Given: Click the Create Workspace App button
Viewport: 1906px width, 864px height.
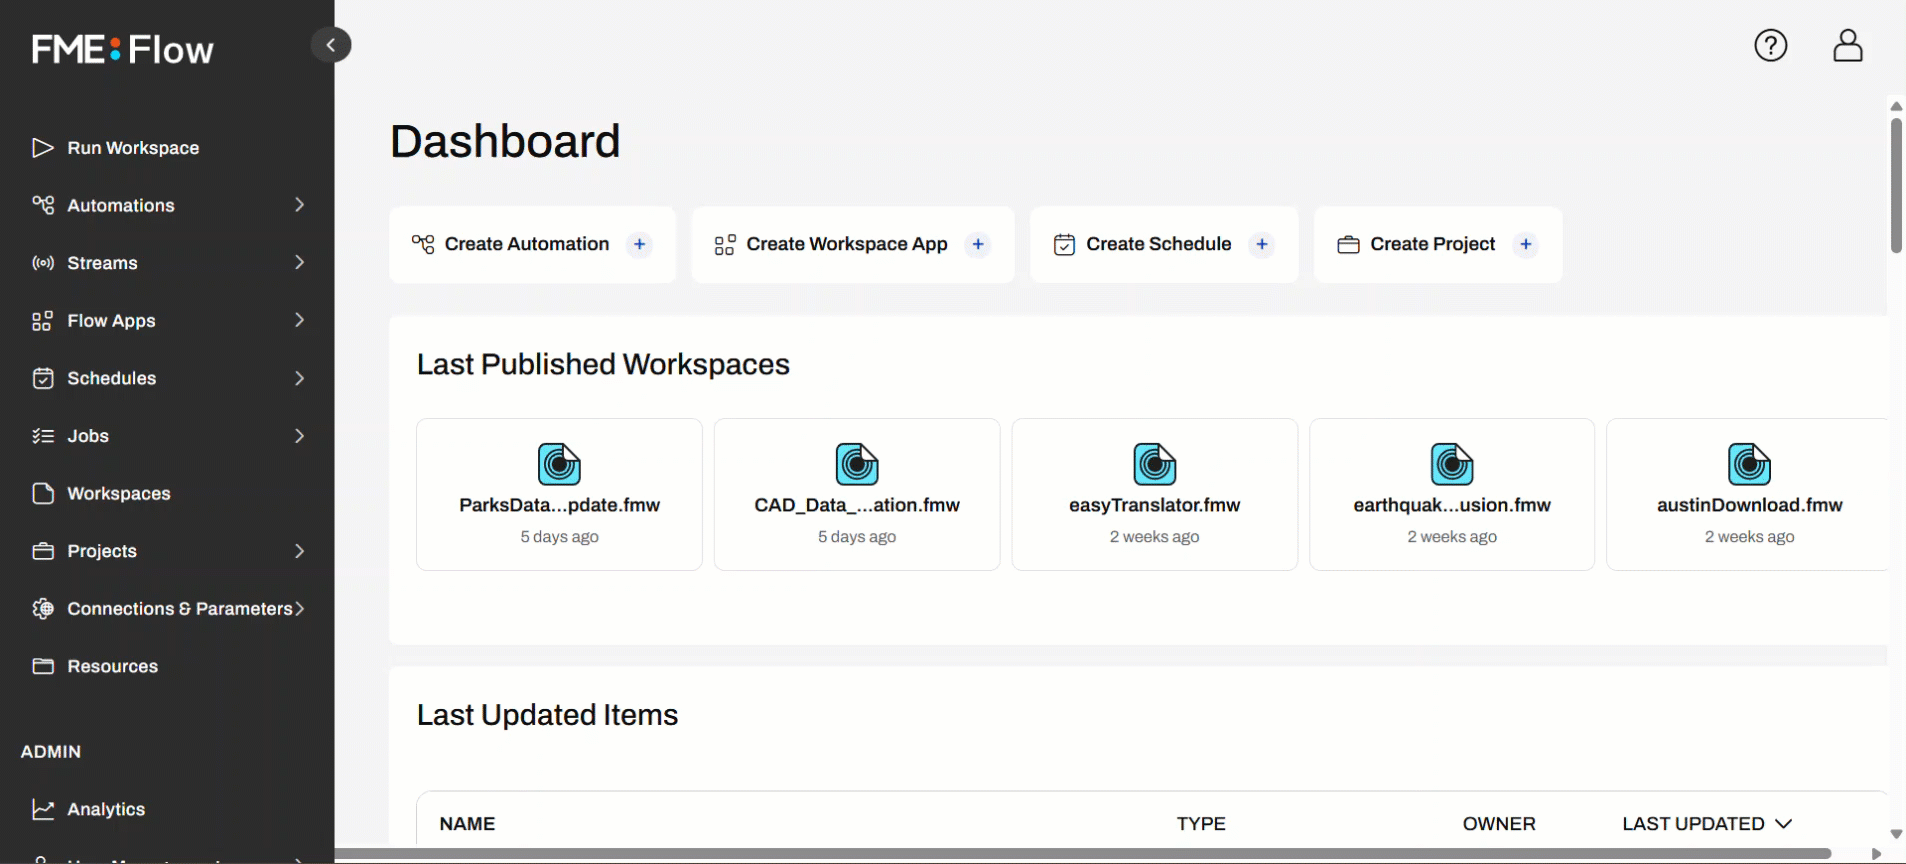Looking at the screenshot, I should 846,244.
